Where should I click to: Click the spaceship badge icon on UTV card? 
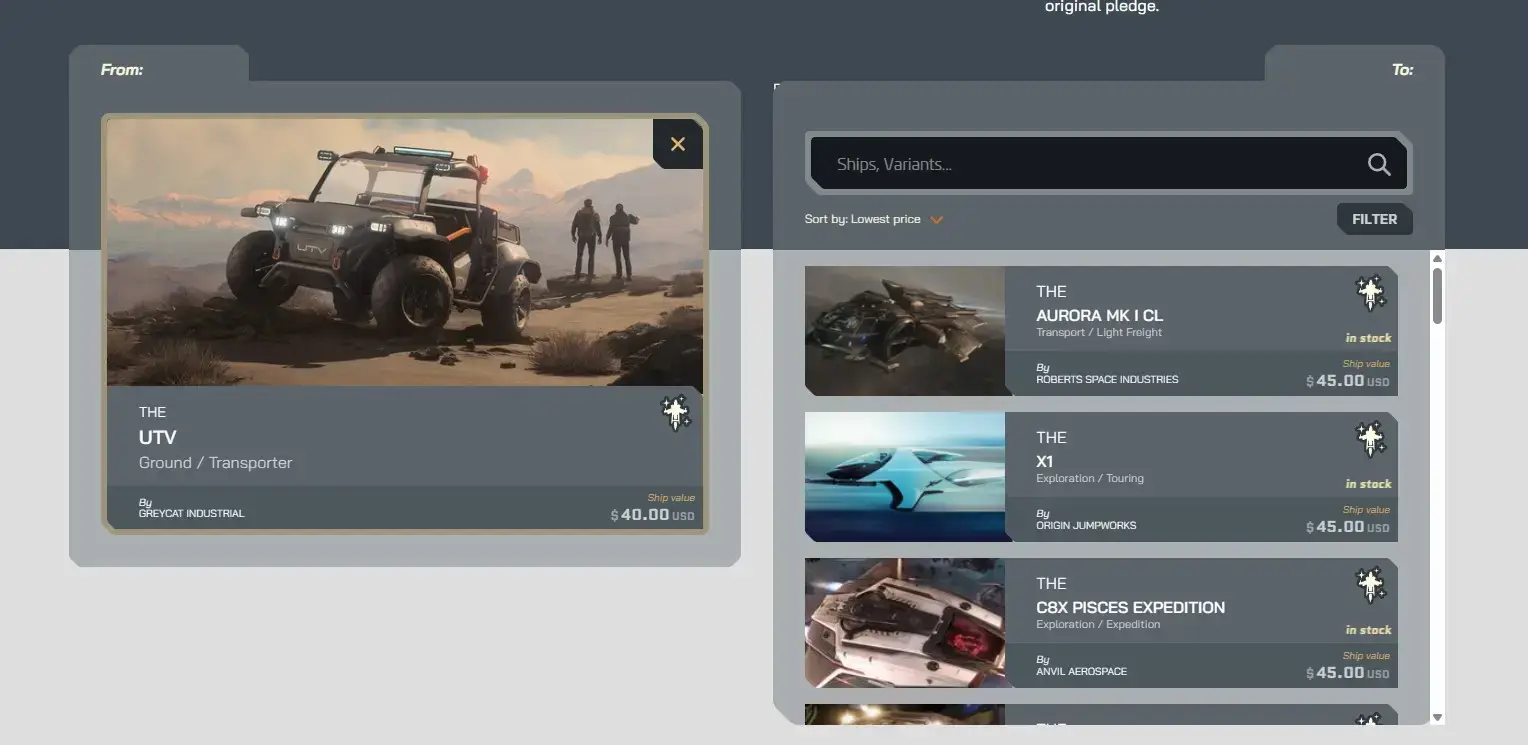coord(675,413)
